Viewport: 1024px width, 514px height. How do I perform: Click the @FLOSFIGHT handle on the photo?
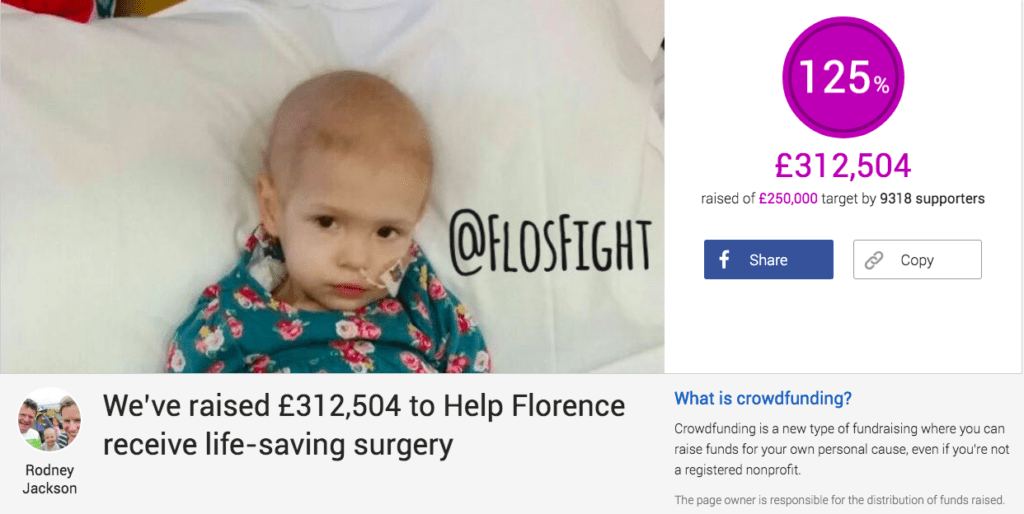pyautogui.click(x=551, y=246)
